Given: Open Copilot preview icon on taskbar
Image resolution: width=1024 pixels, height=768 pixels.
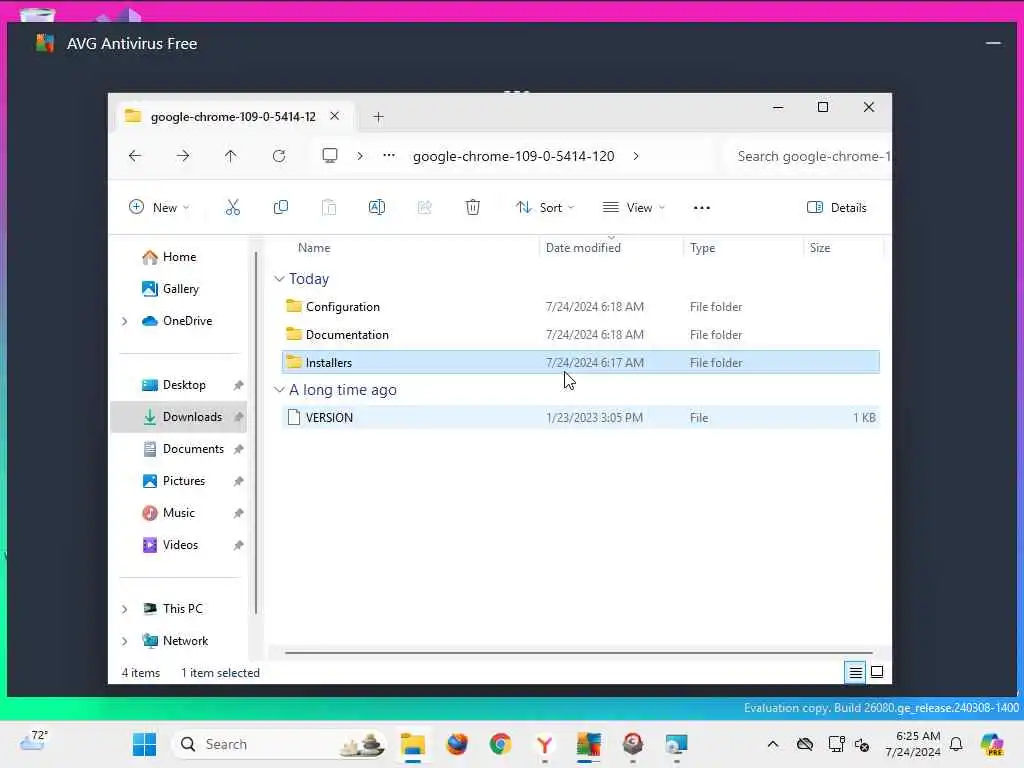Looking at the screenshot, I should point(992,744).
